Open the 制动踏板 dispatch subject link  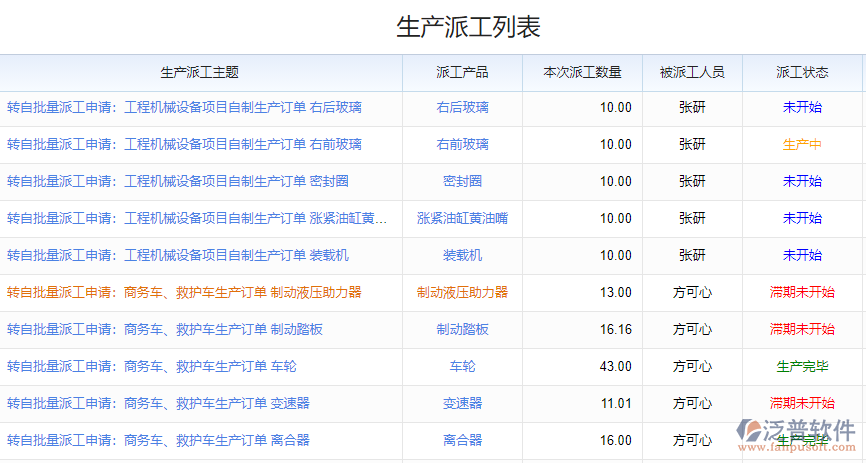click(165, 329)
